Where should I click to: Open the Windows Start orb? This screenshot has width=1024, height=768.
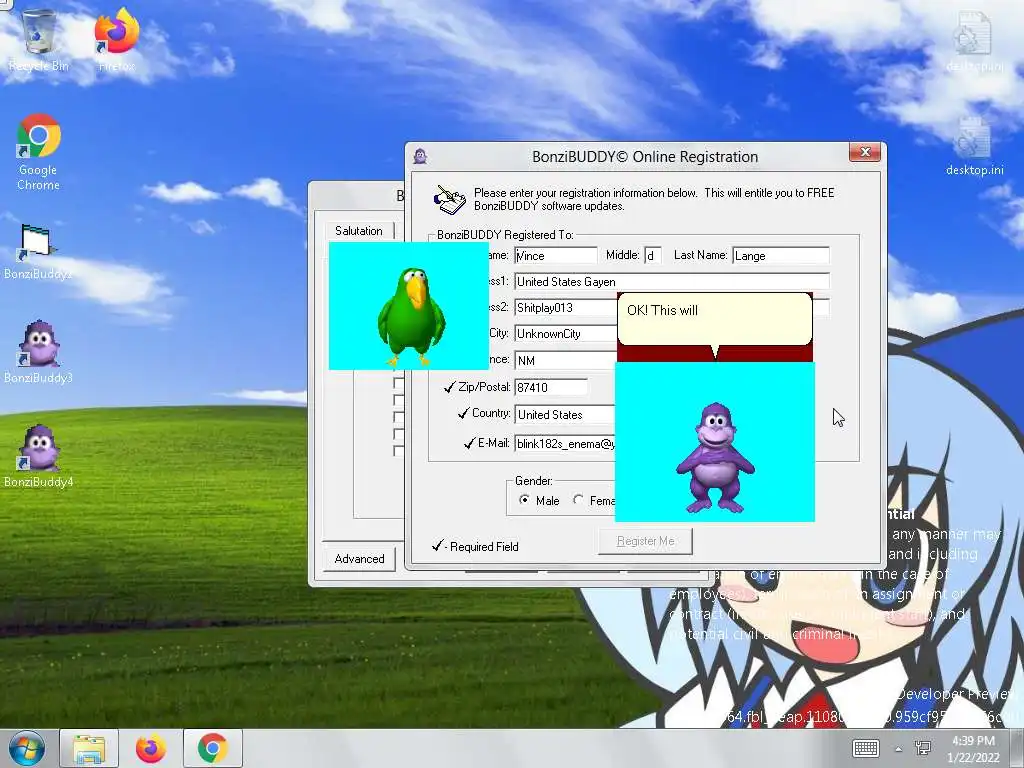click(x=26, y=748)
